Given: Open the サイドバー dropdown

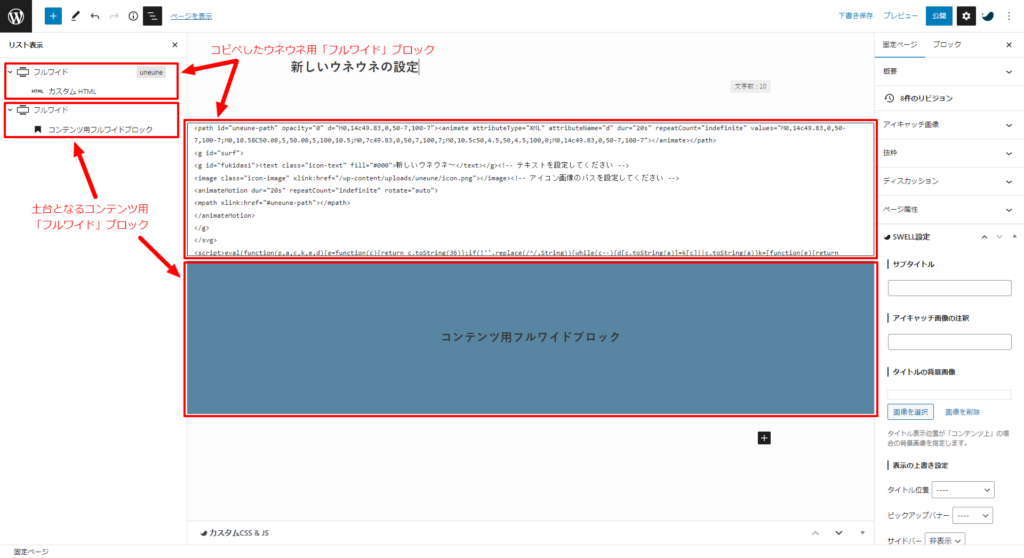Looking at the screenshot, I should pyautogui.click(x=946, y=541).
